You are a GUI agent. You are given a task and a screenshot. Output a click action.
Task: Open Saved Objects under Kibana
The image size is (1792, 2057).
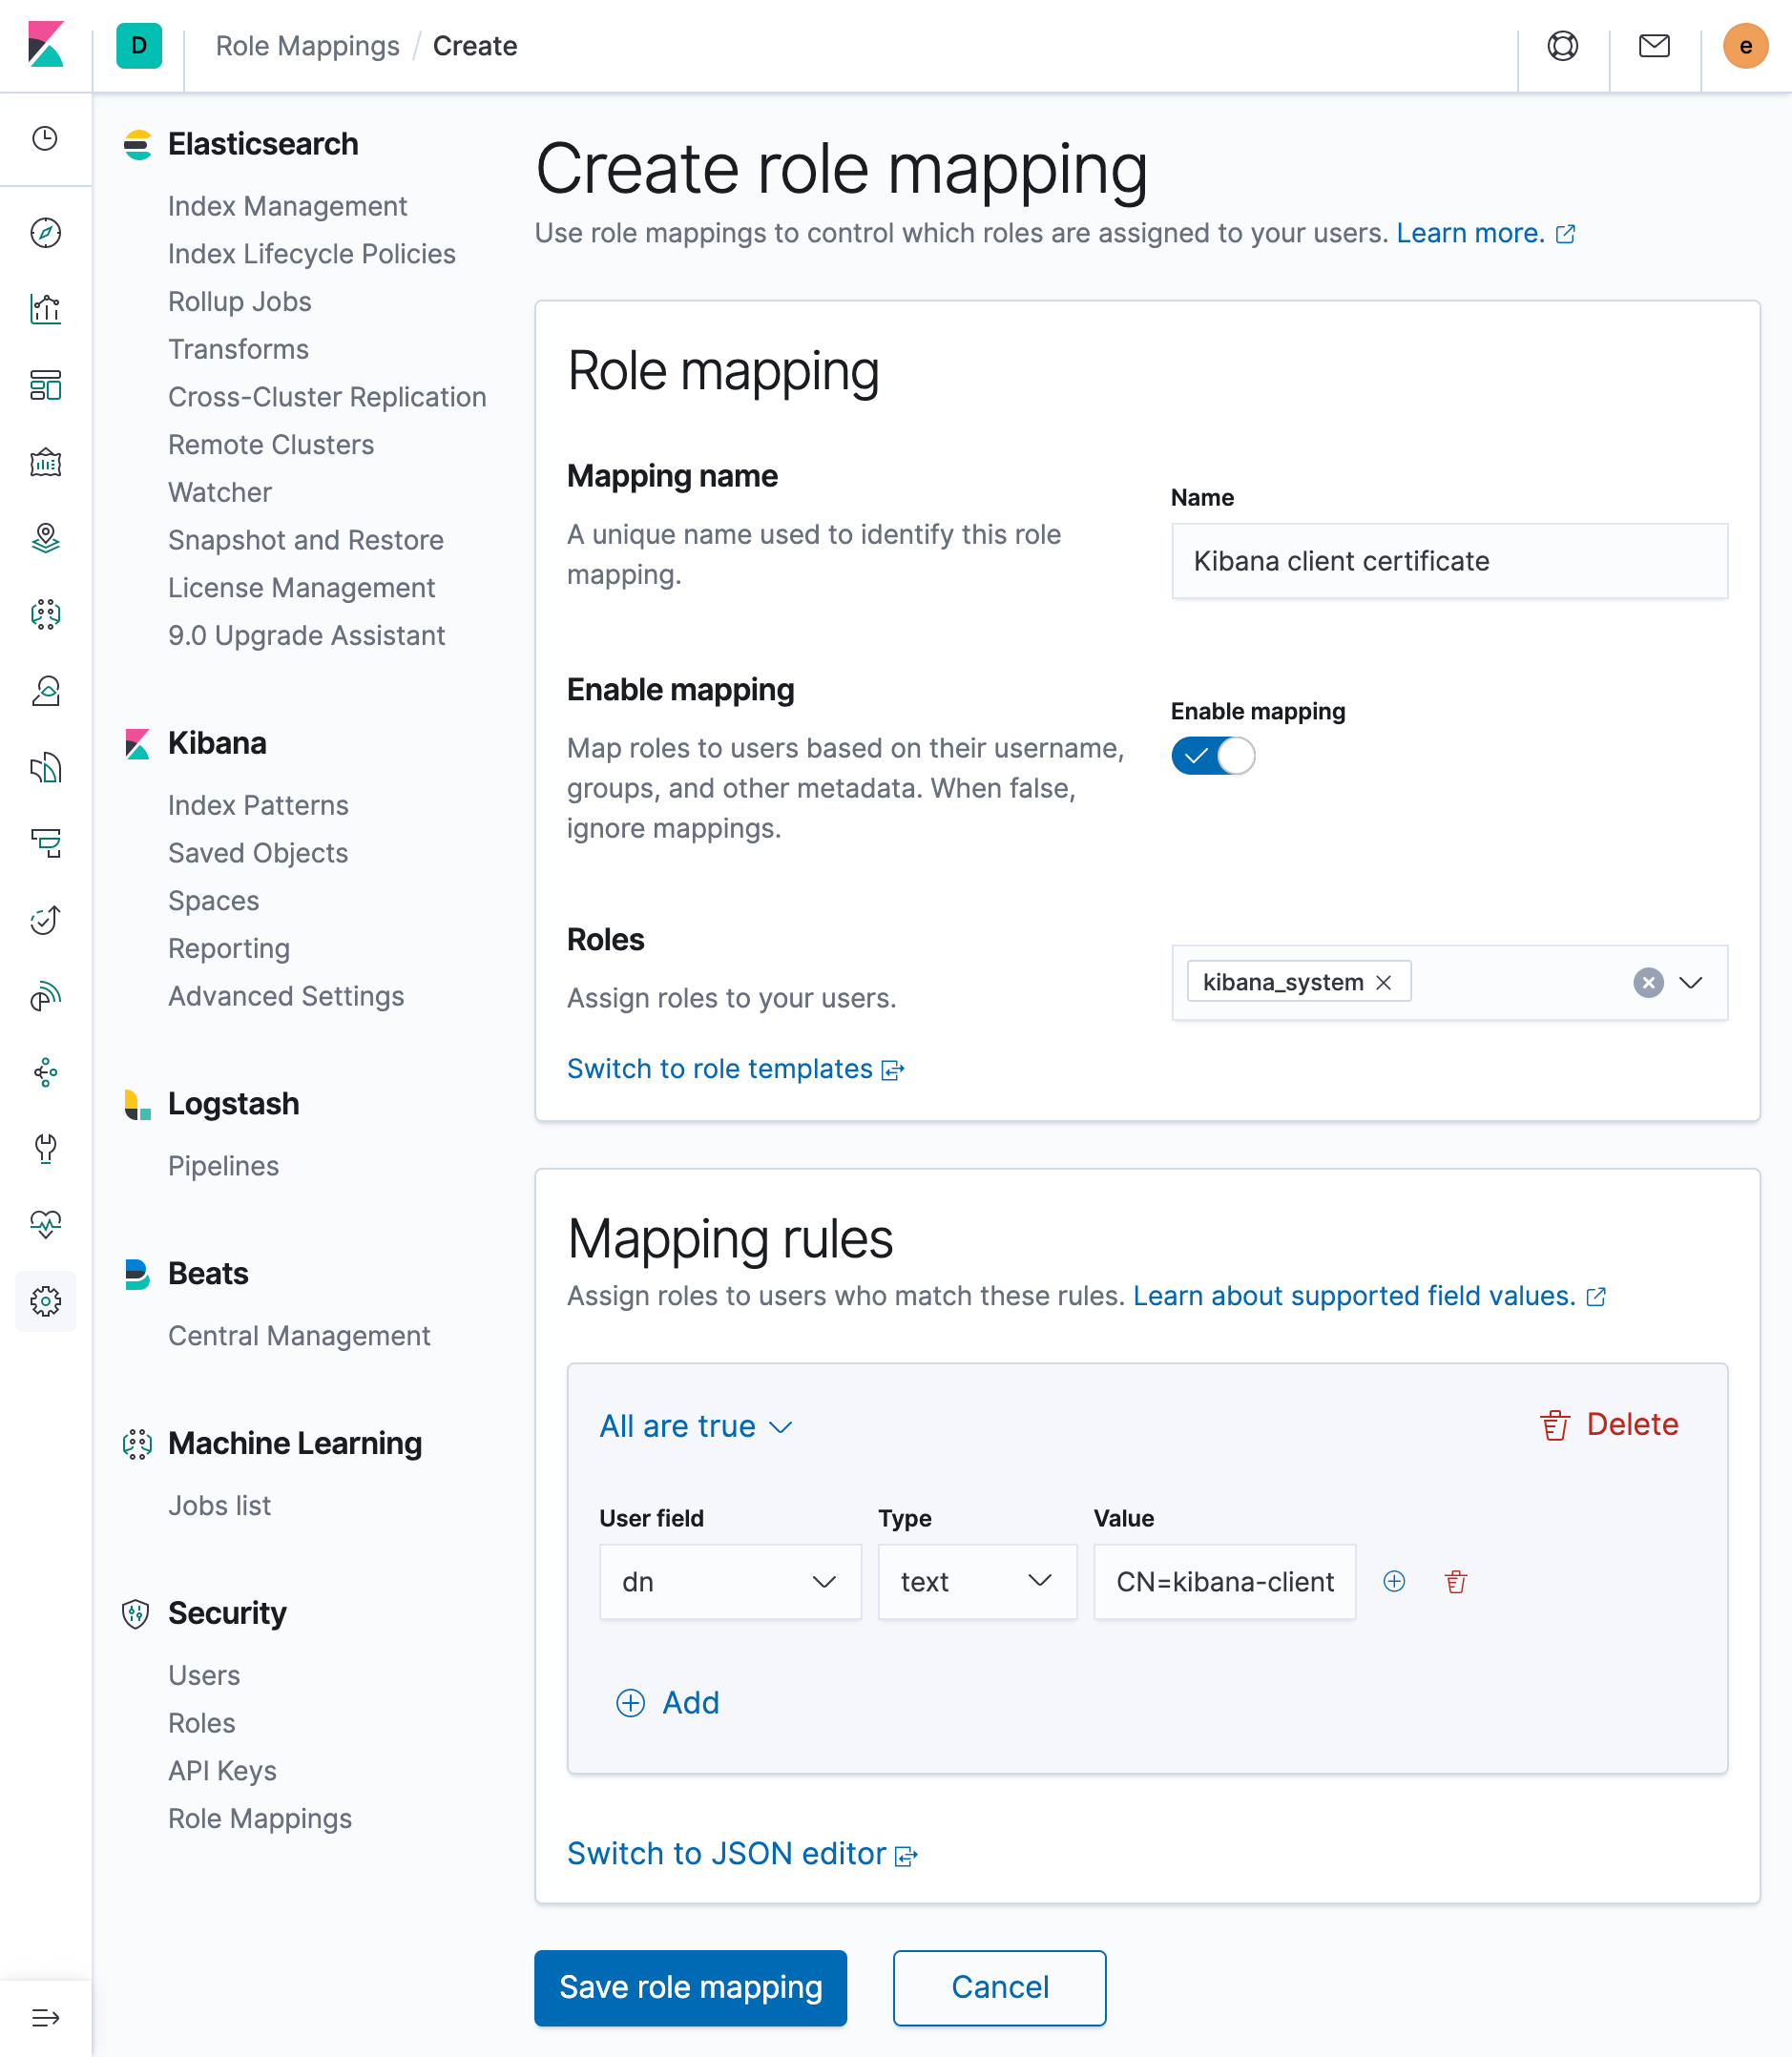[x=257, y=853]
